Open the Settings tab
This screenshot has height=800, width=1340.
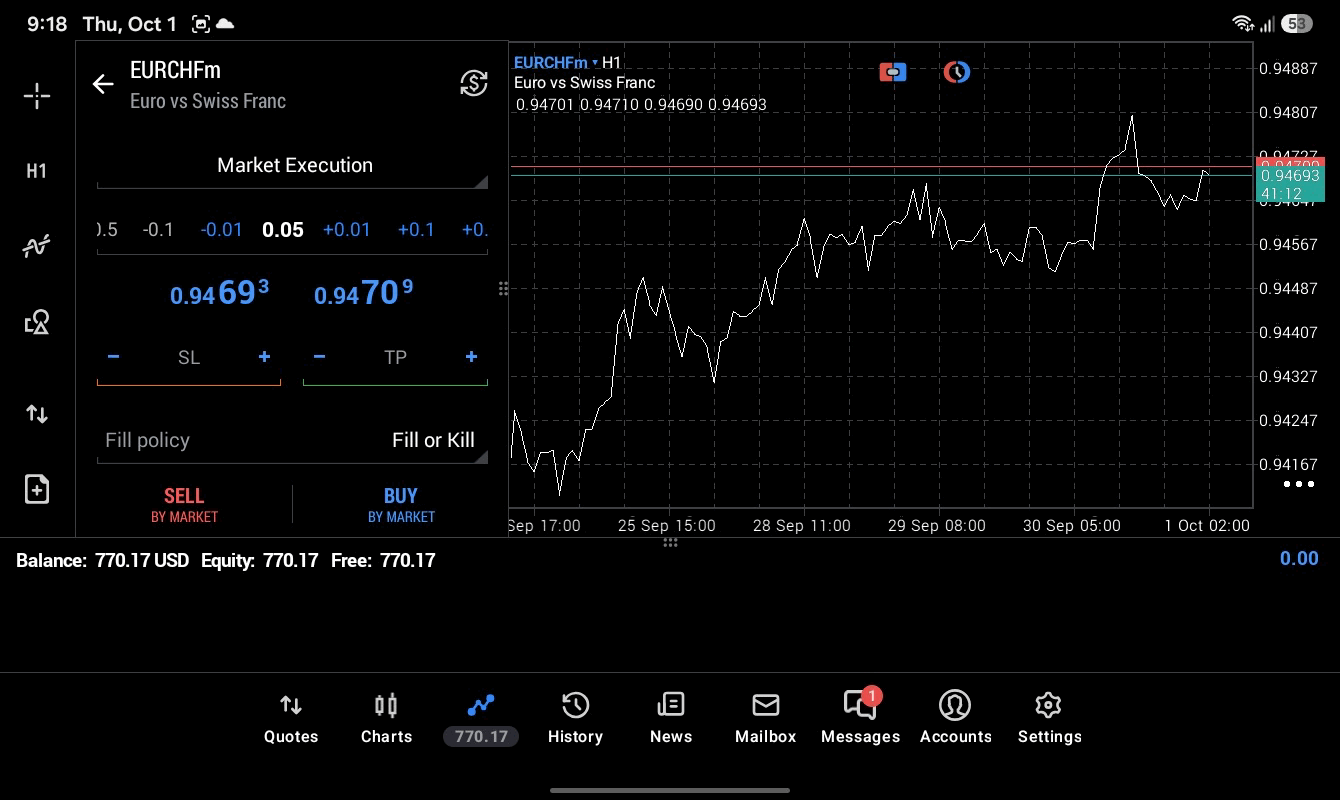[x=1049, y=719]
